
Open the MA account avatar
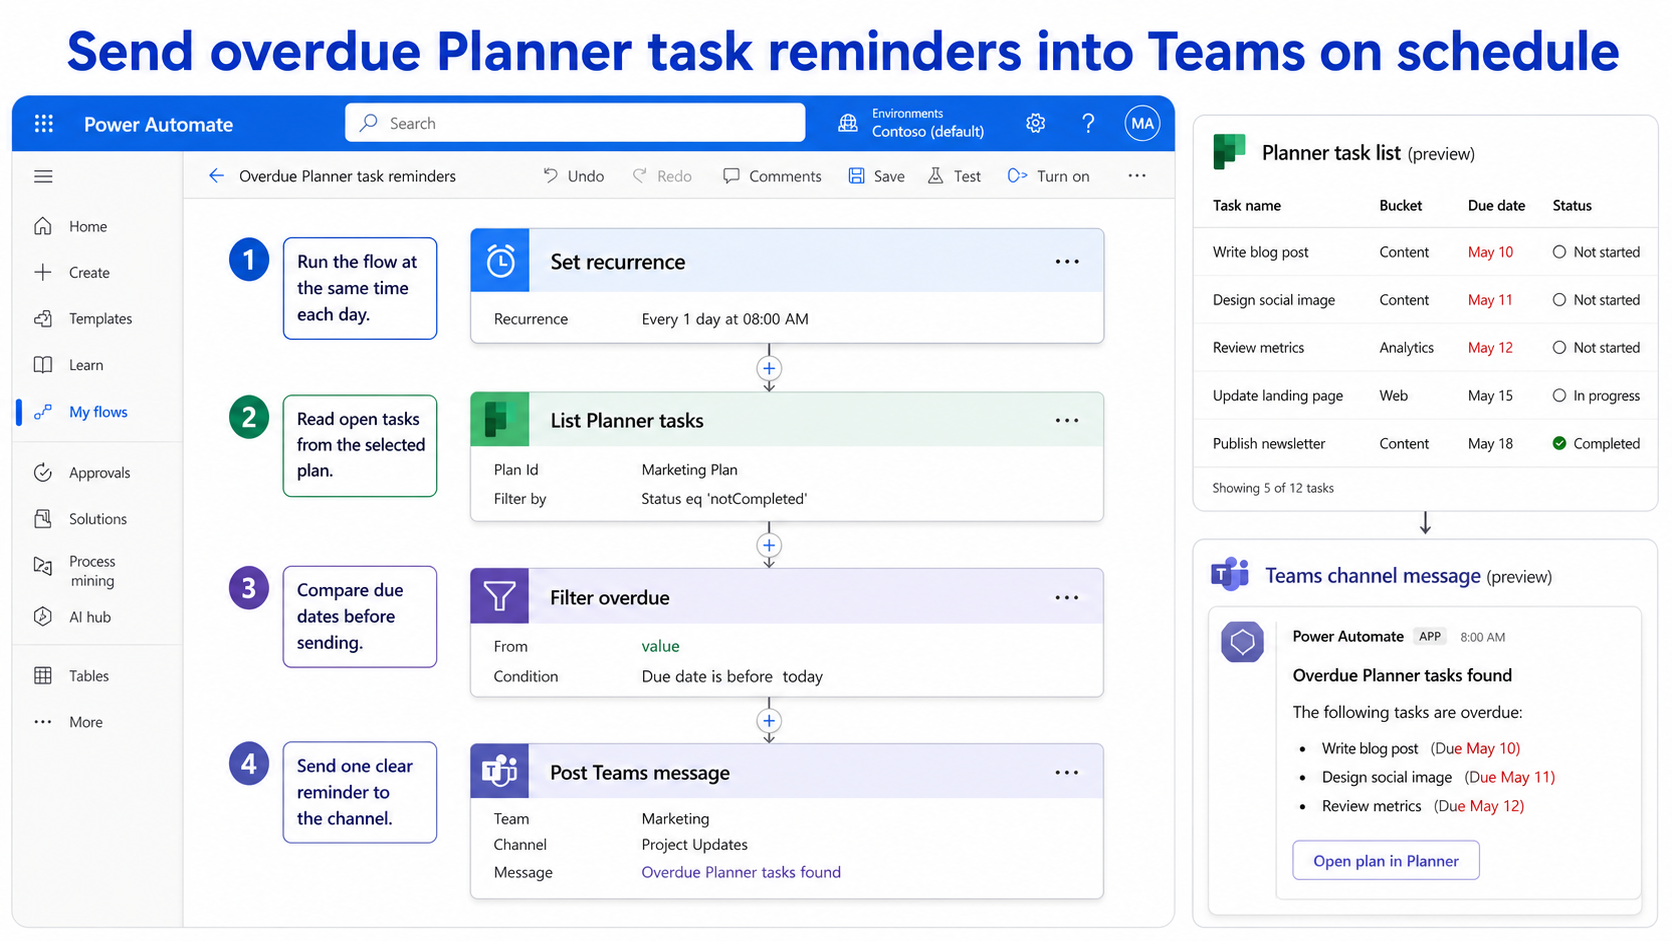click(x=1142, y=123)
